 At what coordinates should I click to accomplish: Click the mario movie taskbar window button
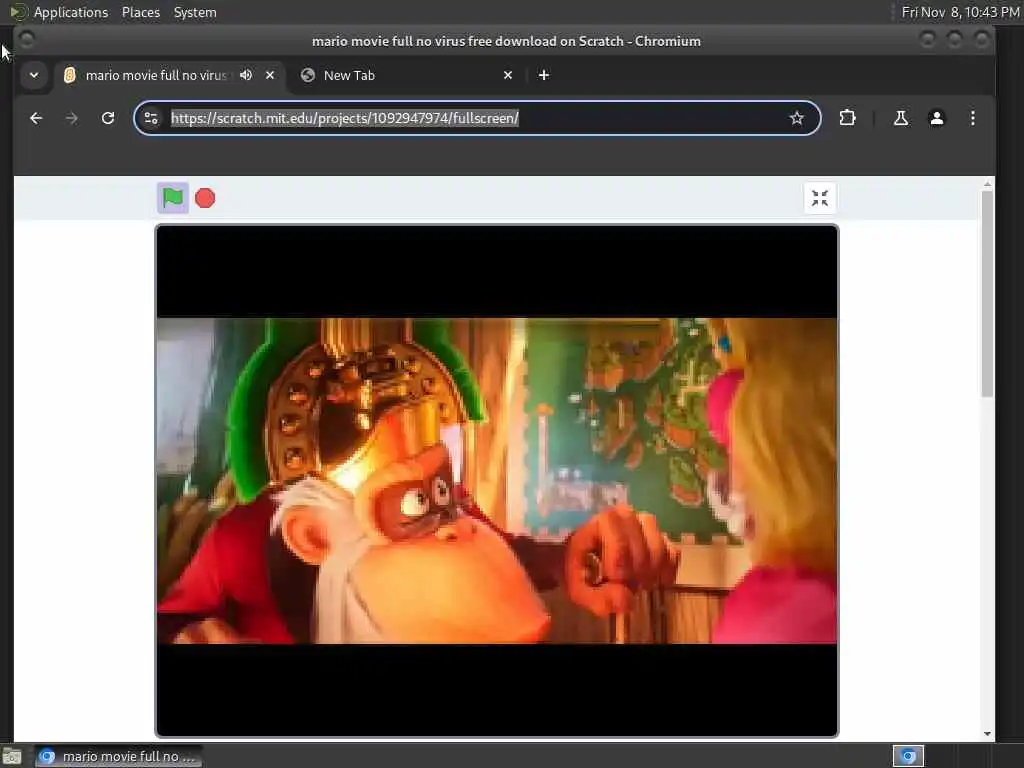tap(118, 756)
